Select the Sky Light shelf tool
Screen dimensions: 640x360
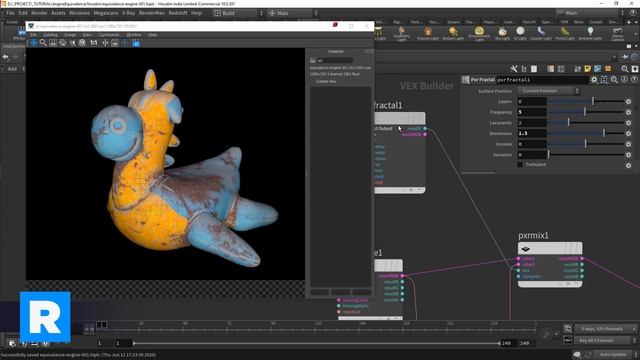502,33
